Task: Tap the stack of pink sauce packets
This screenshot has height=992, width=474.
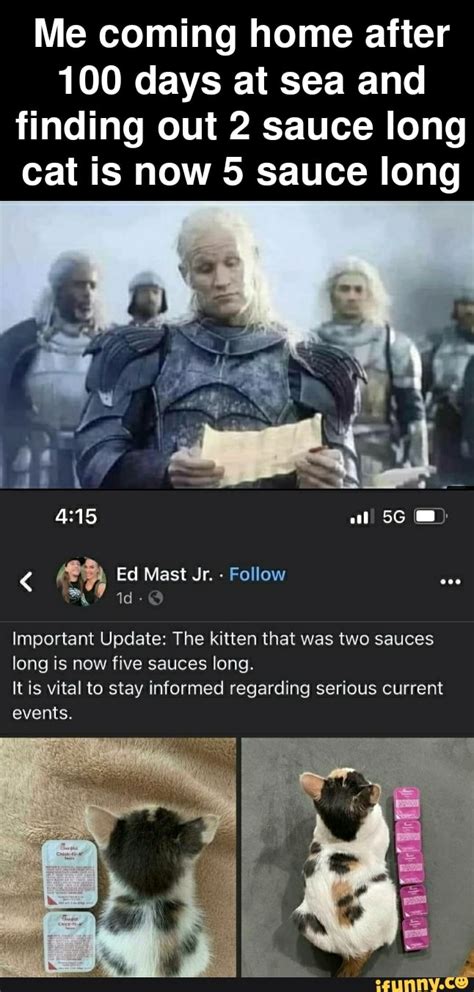Action: [x=411, y=868]
